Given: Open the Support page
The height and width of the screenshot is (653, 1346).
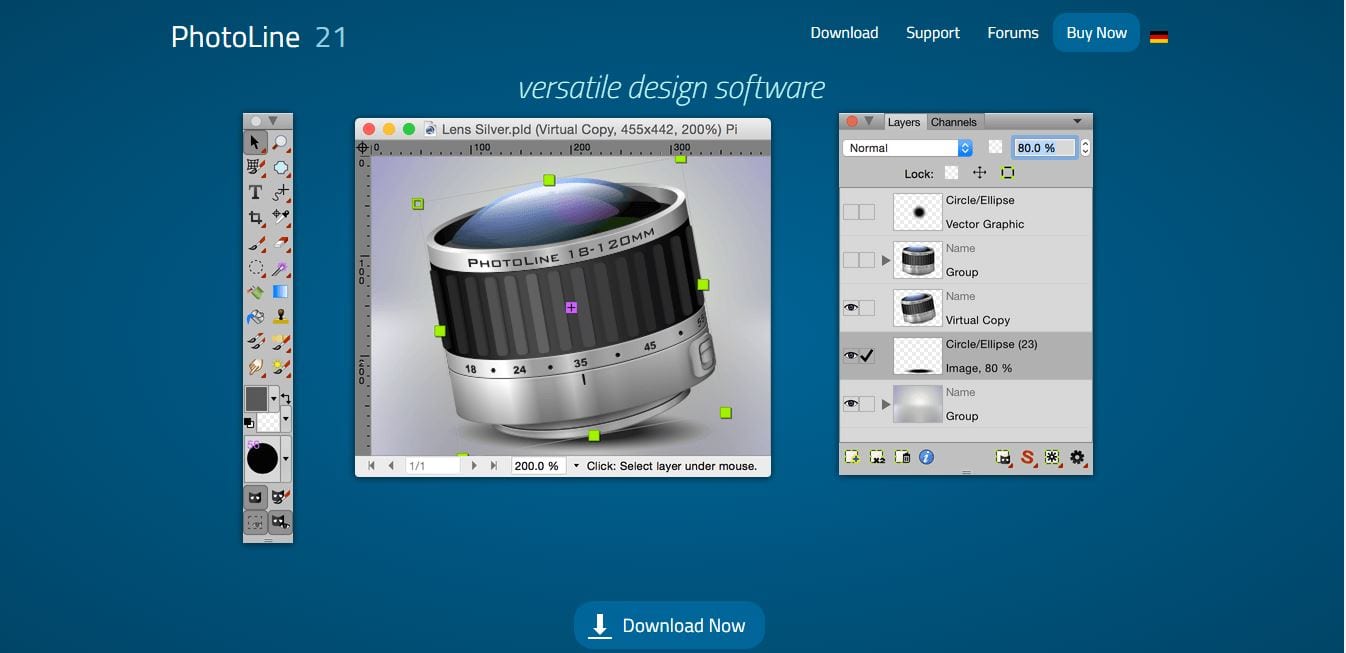Looking at the screenshot, I should point(933,33).
